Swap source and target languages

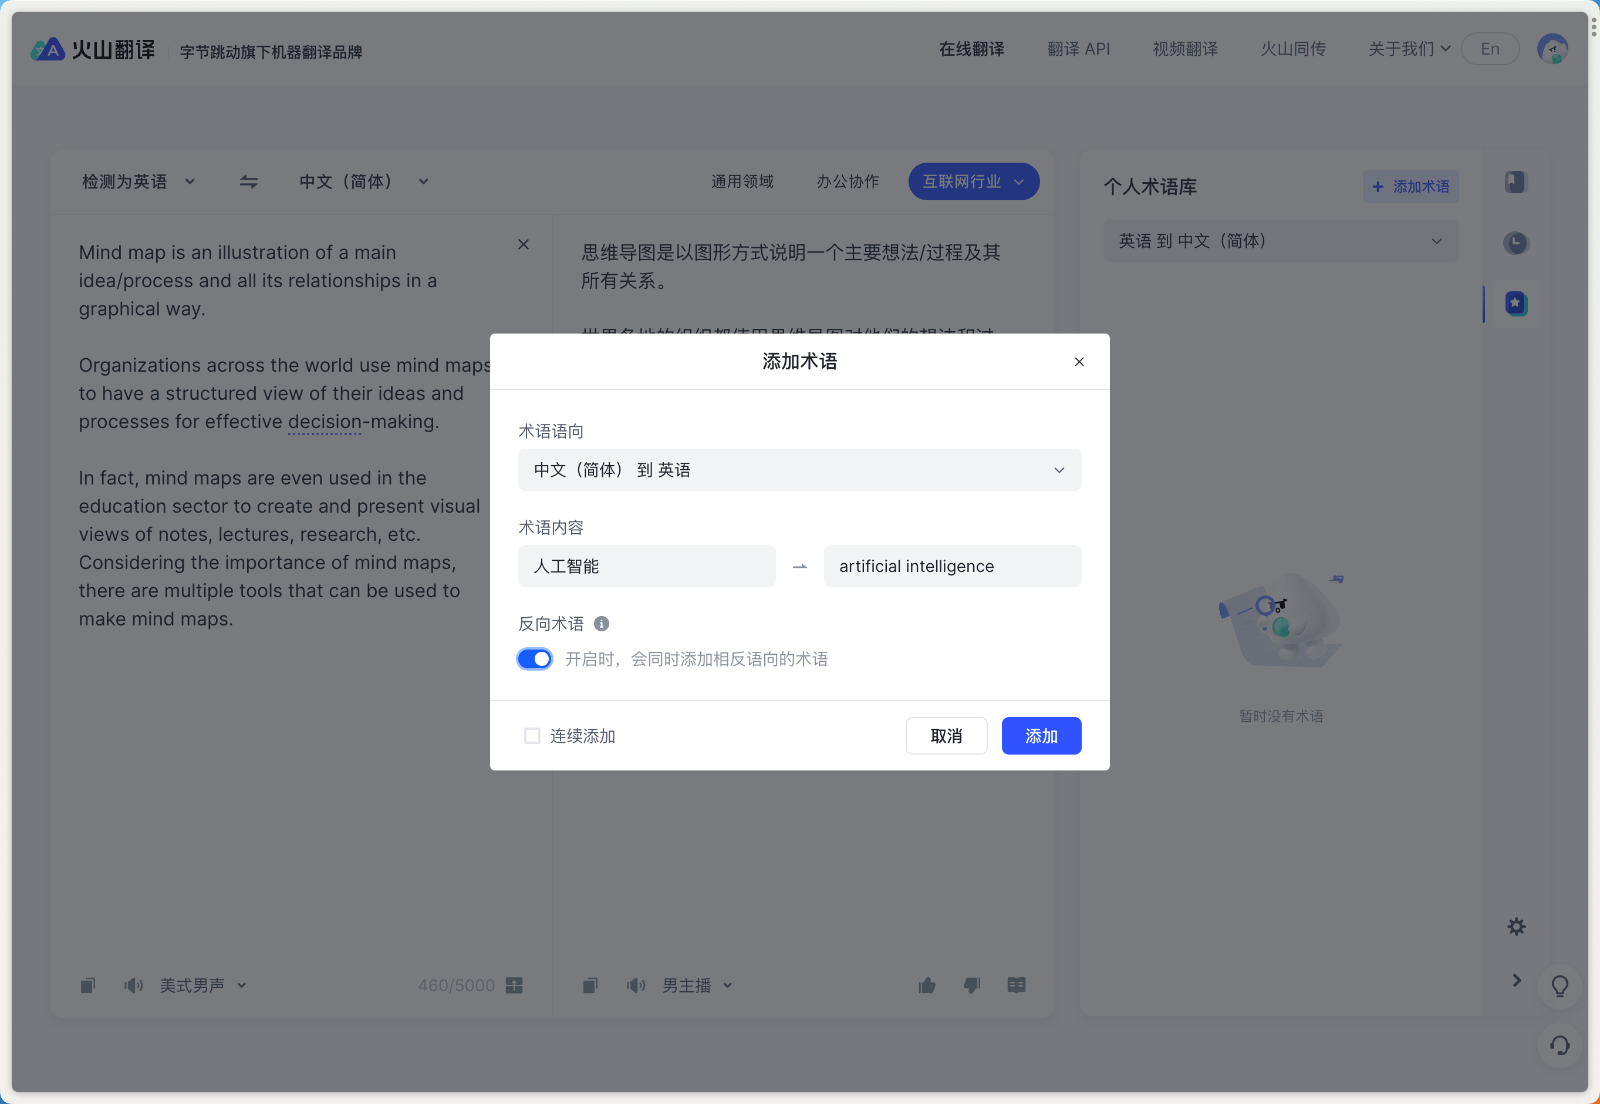[x=248, y=182]
